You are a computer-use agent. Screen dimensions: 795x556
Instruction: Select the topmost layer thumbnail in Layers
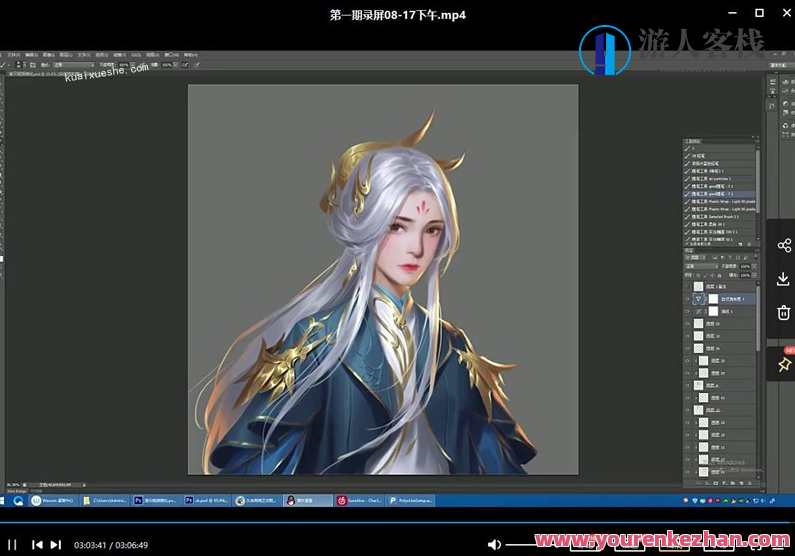(698, 286)
